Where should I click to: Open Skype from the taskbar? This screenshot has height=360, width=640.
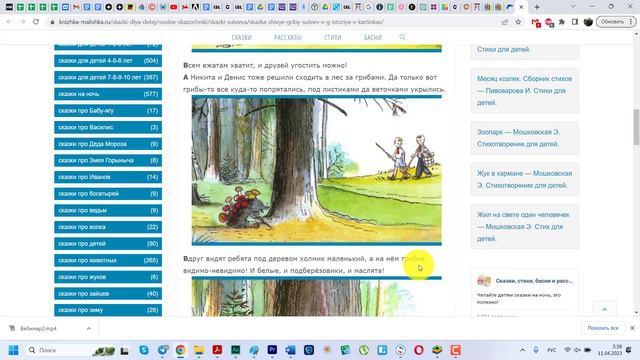coord(144,350)
